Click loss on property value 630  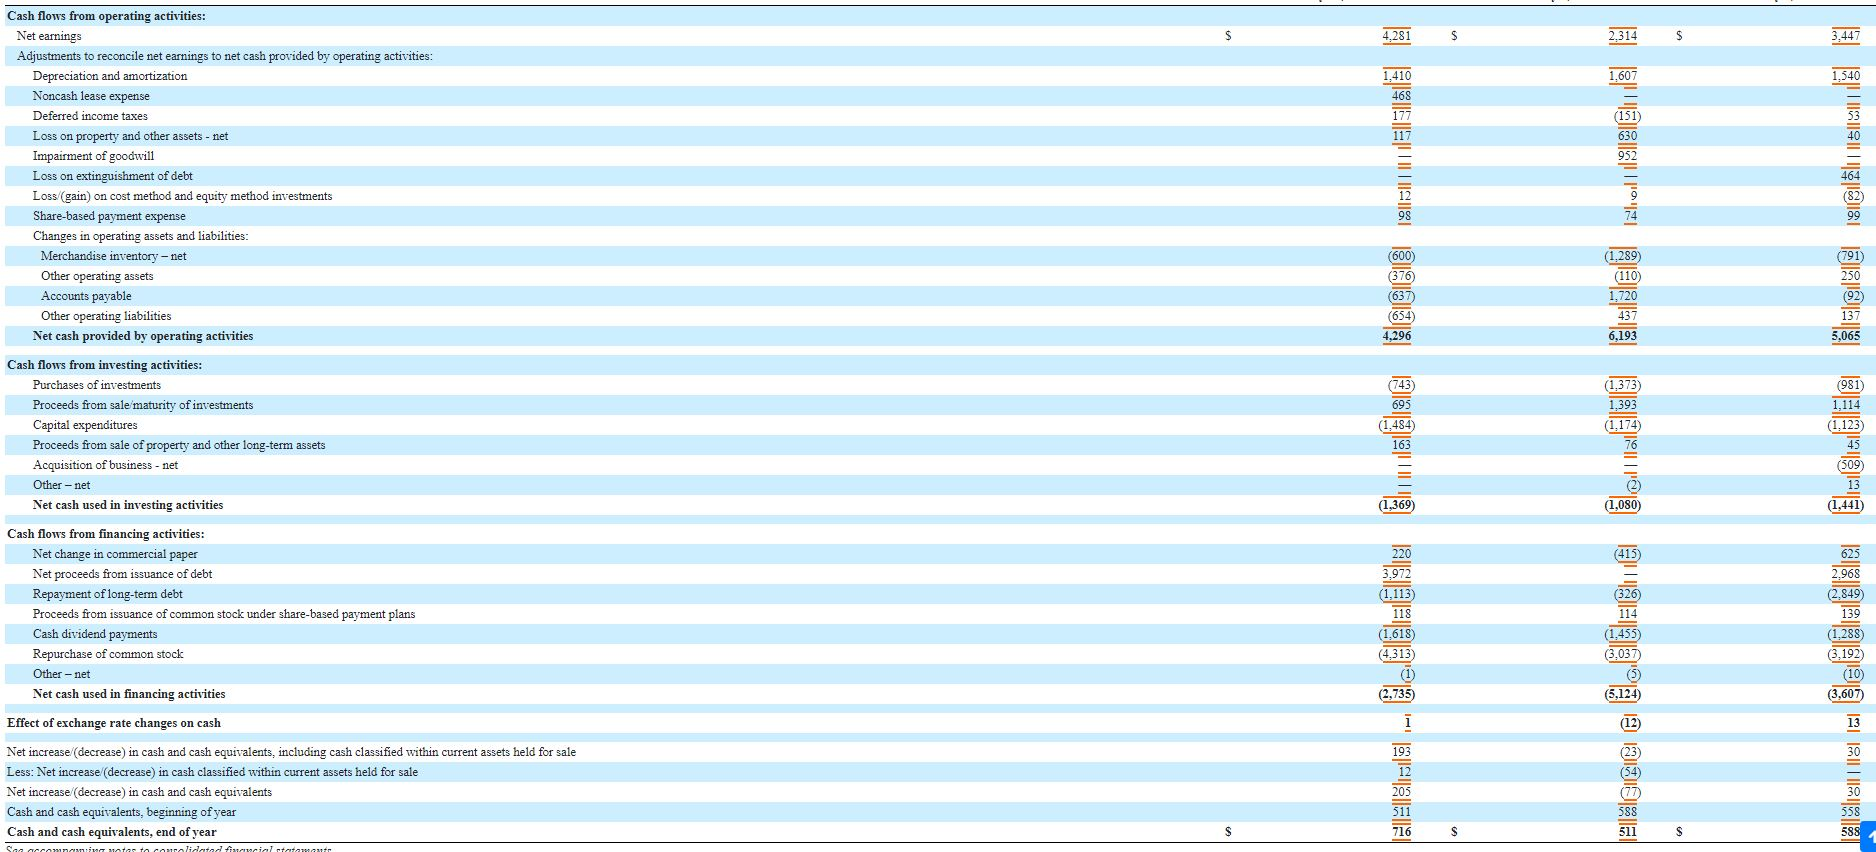pos(1627,136)
